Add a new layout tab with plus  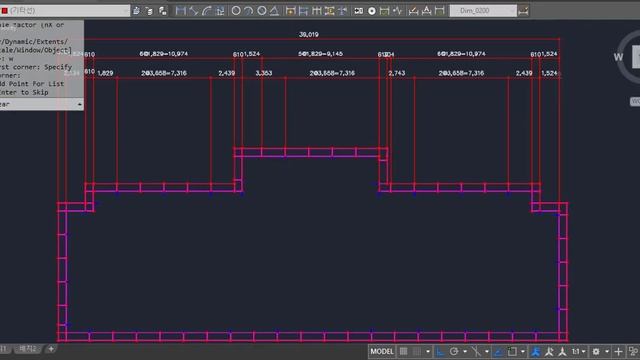[x=51, y=349]
